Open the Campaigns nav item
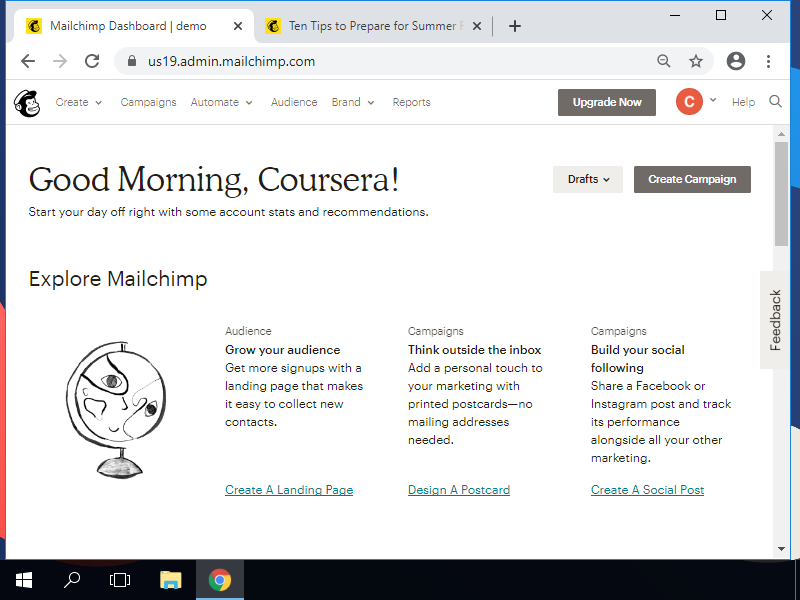Image resolution: width=800 pixels, height=600 pixels. pos(148,102)
